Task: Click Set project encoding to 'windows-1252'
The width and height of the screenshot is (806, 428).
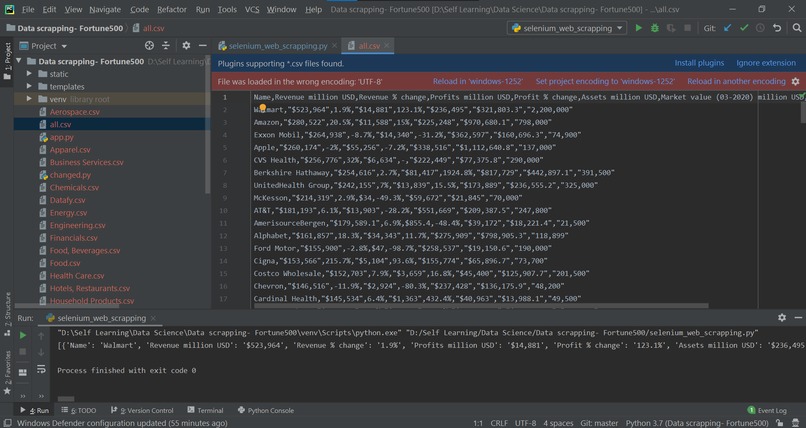Action: click(x=605, y=81)
